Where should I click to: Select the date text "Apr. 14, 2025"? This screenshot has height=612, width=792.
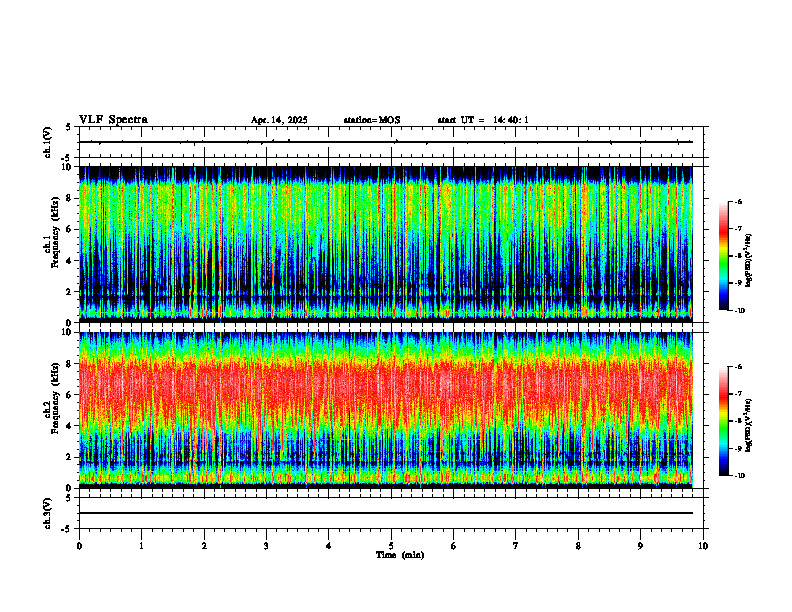[x=279, y=120]
